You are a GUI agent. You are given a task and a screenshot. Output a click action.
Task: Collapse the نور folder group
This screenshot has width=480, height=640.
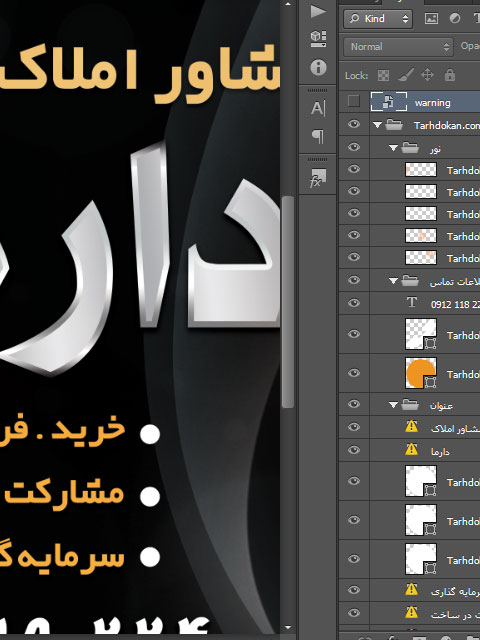tap(393, 148)
